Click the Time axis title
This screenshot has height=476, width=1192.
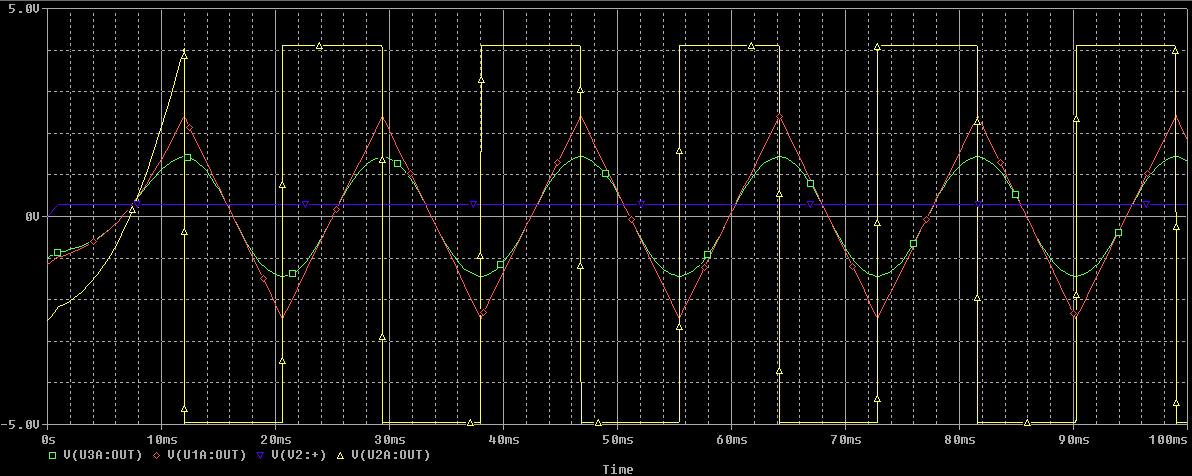coord(617,470)
